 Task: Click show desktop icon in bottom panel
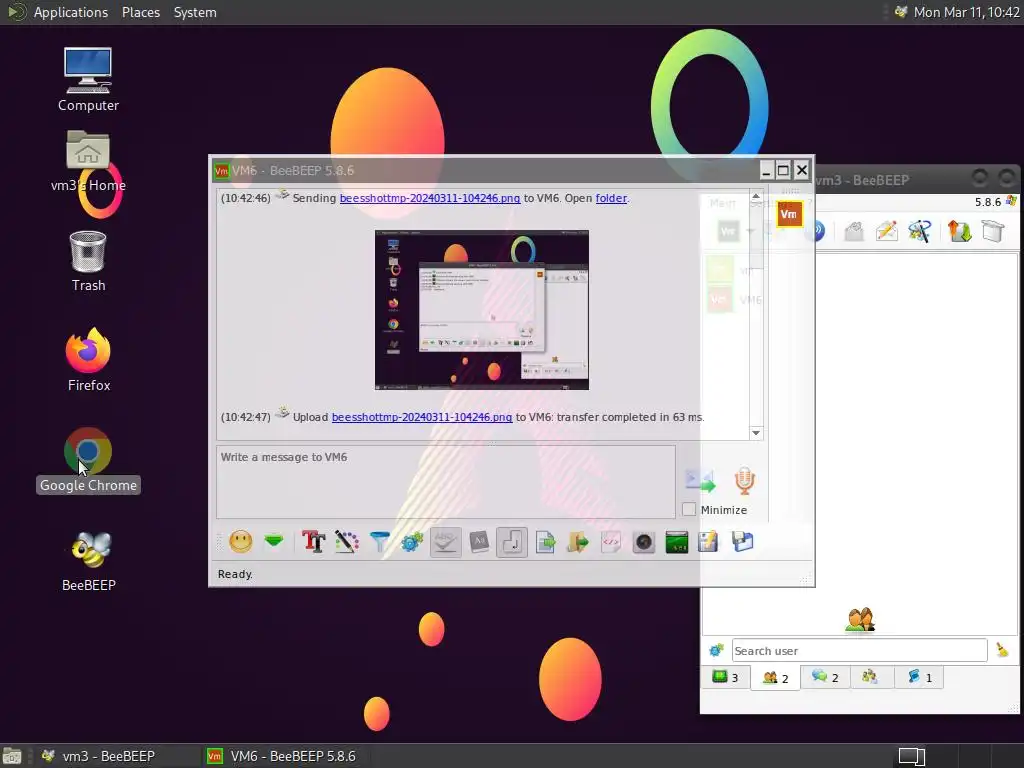[12, 756]
